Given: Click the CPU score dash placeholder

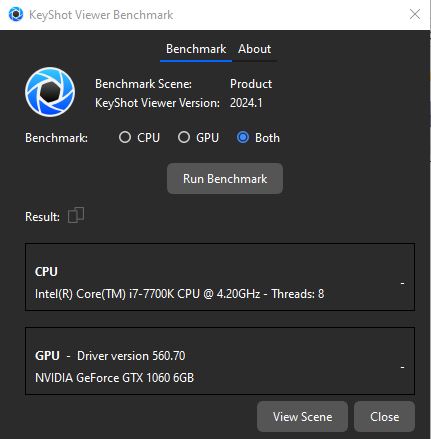Looking at the screenshot, I should (x=403, y=283).
